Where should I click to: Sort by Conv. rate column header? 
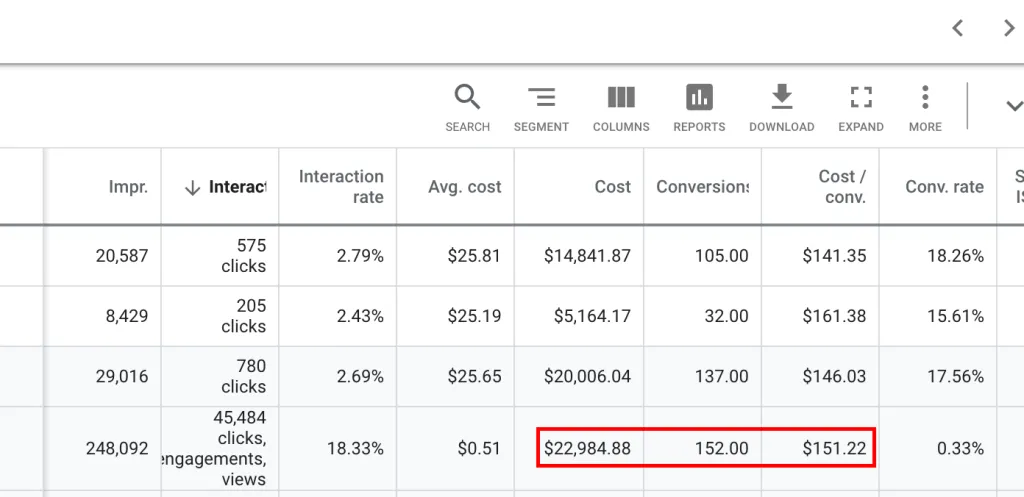click(944, 187)
